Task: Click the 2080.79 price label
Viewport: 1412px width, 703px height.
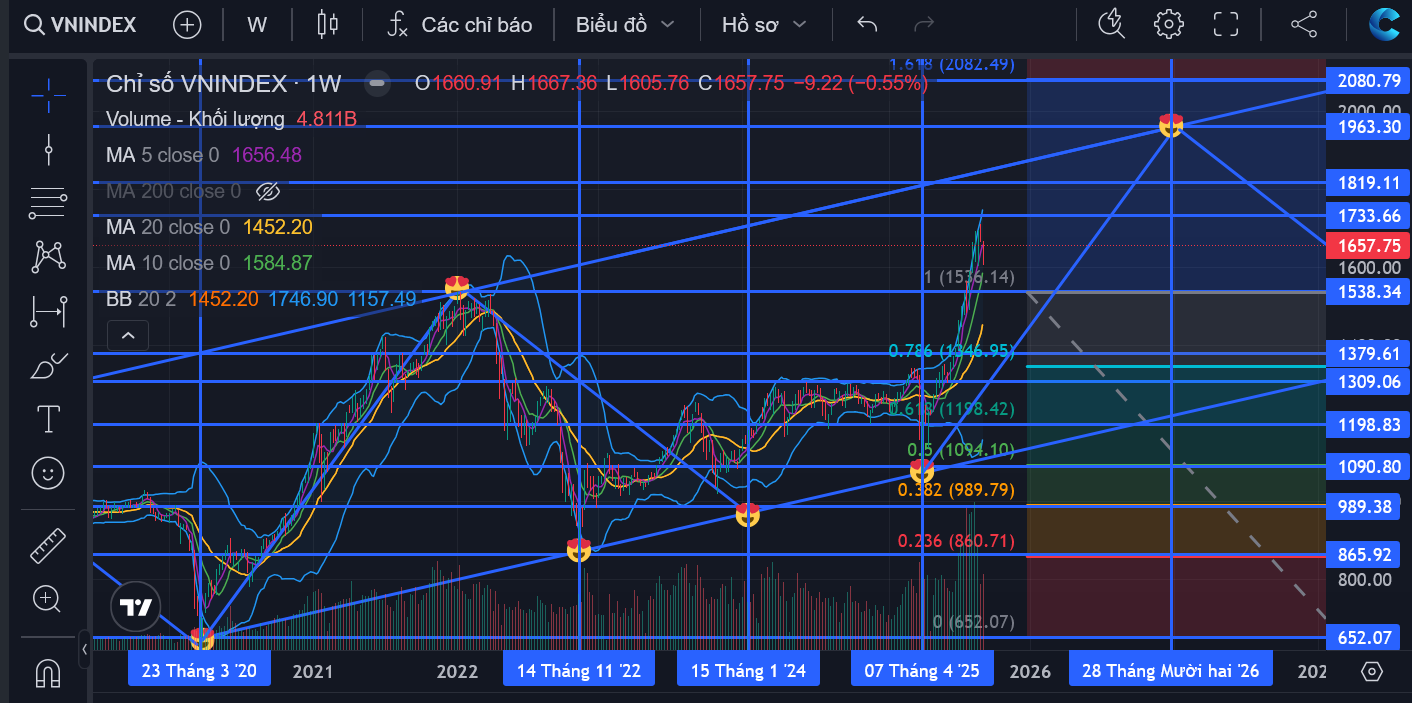Action: 1367,81
